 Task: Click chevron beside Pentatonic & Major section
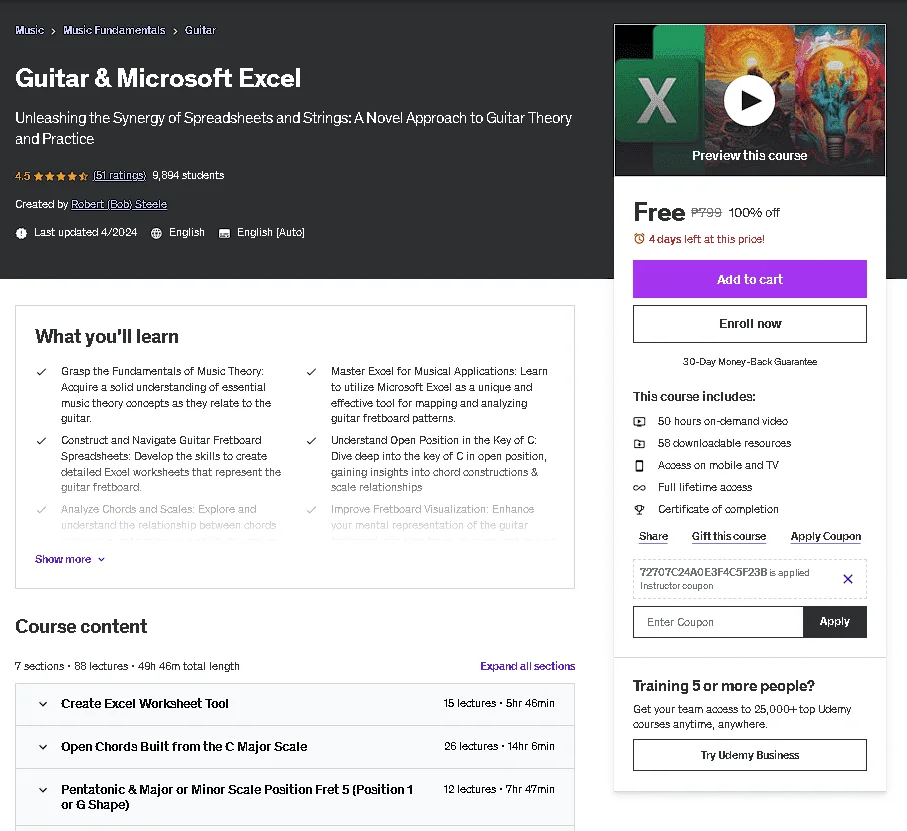(43, 790)
